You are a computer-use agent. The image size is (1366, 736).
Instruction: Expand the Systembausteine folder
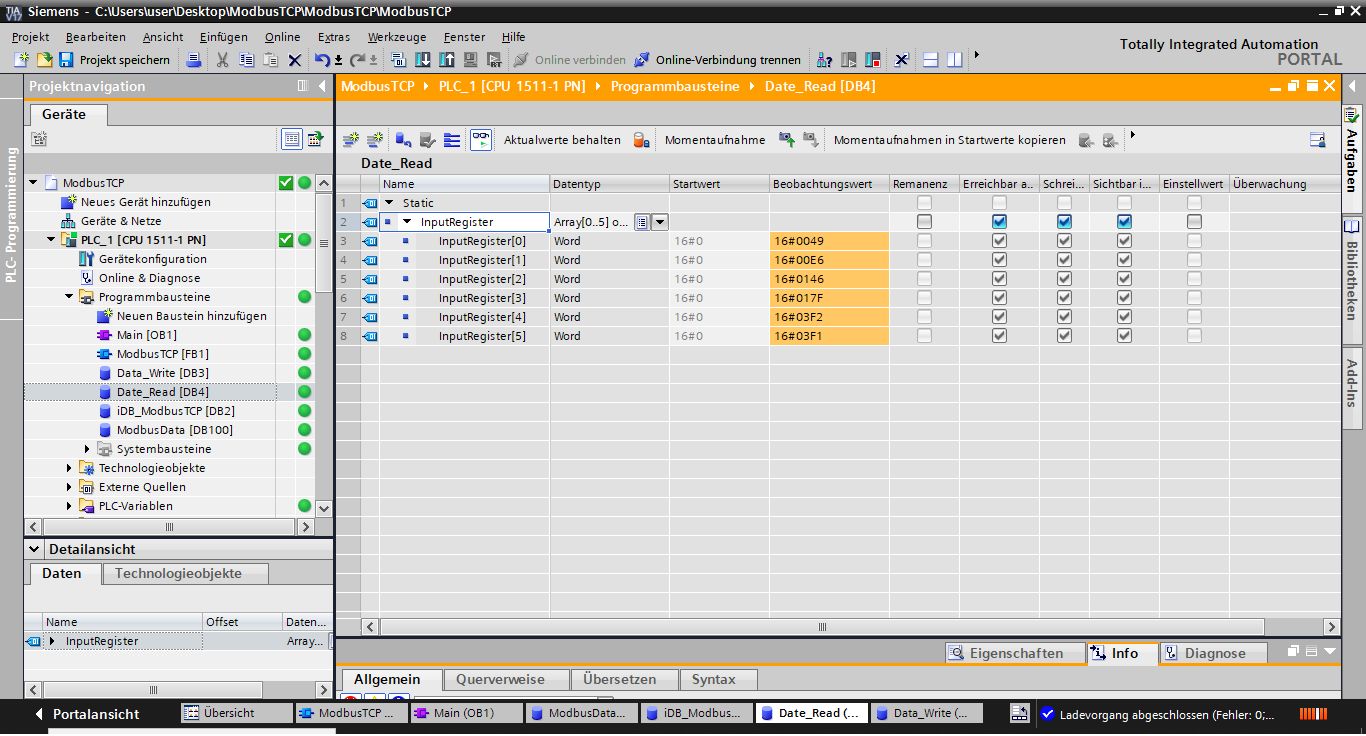pyautogui.click(x=87, y=449)
